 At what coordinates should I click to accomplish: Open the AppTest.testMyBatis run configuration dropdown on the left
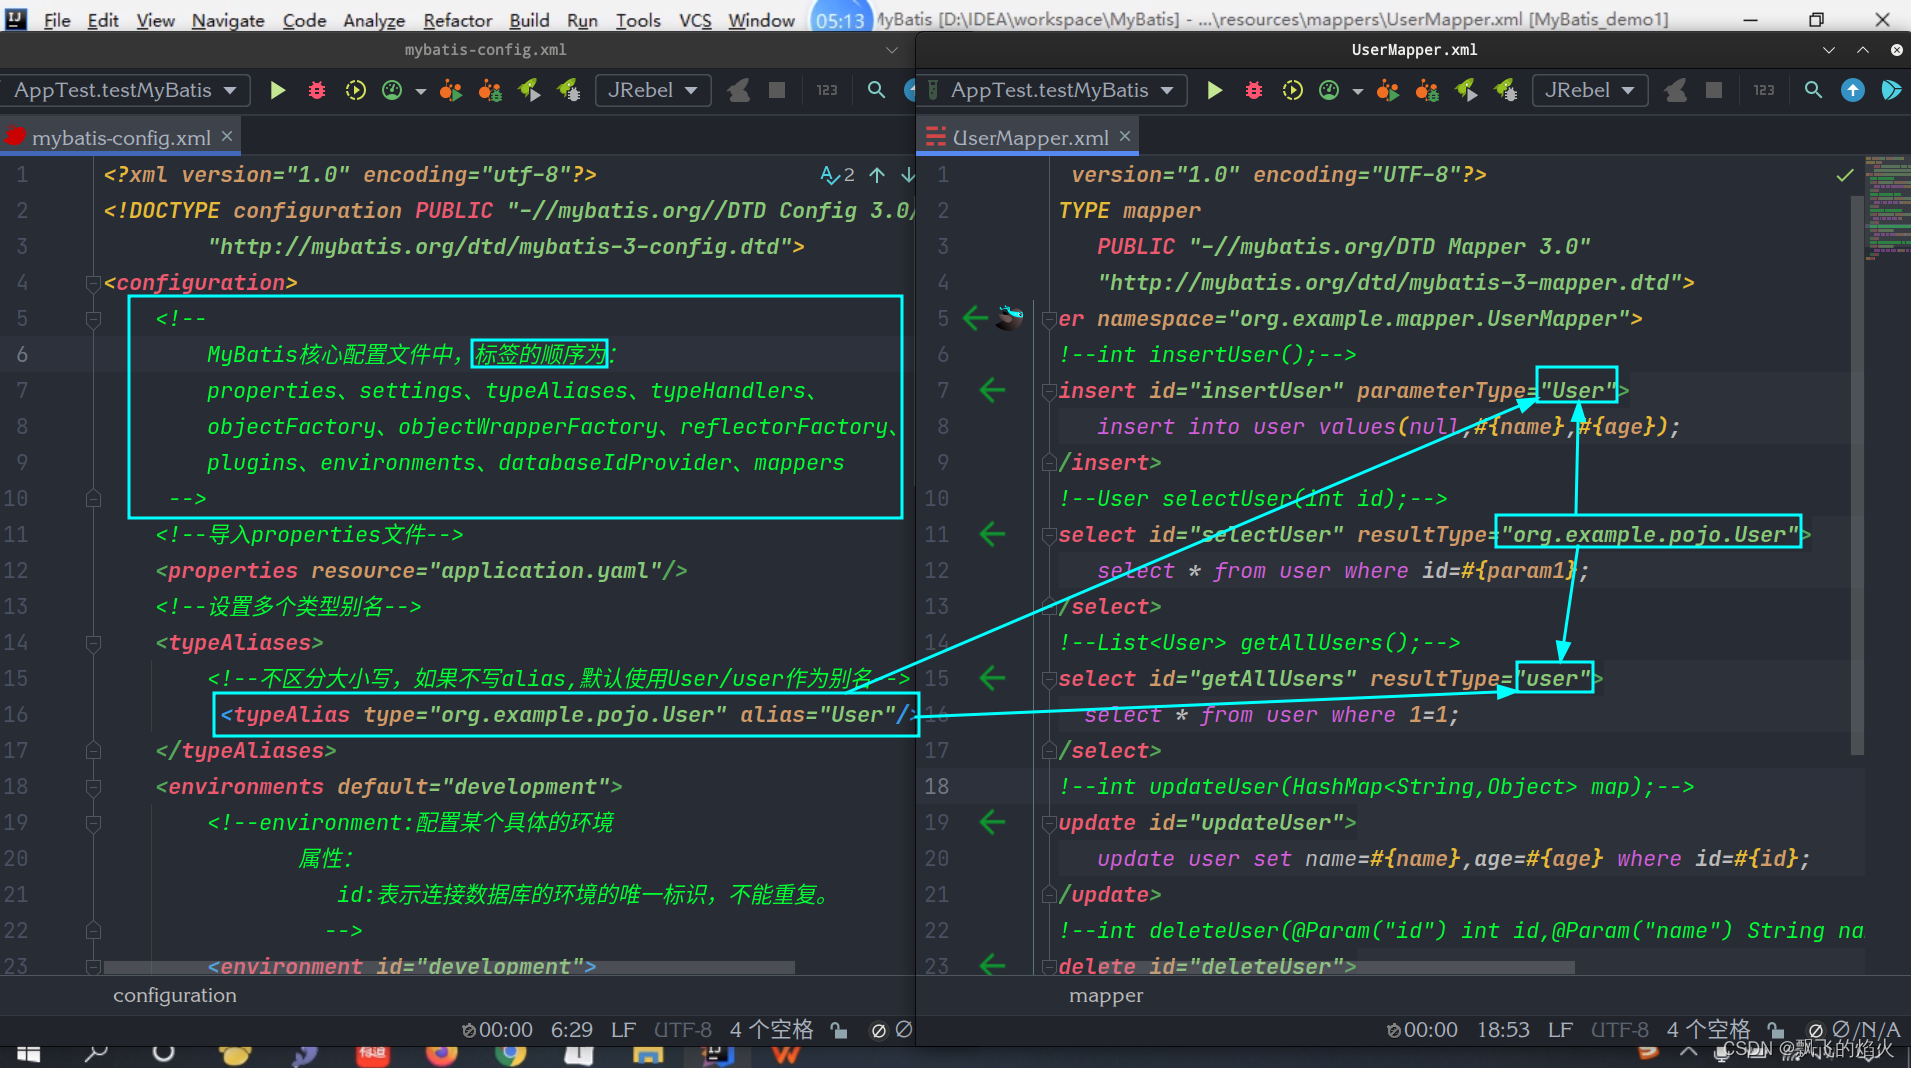click(x=125, y=90)
